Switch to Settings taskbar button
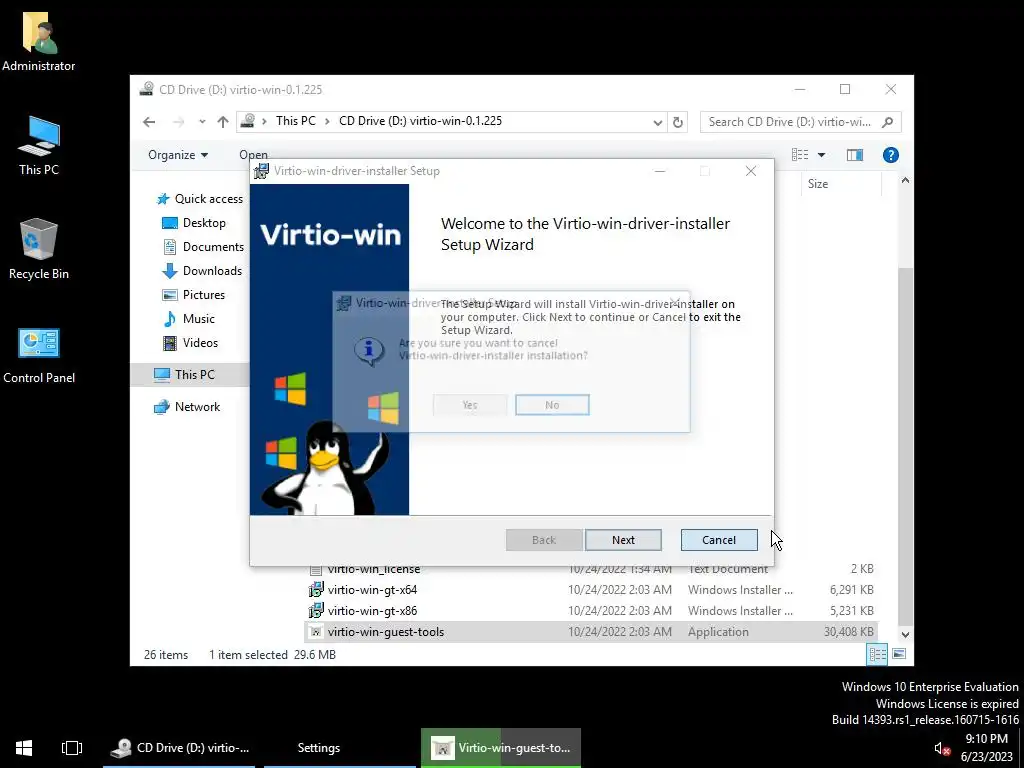 tap(340, 748)
